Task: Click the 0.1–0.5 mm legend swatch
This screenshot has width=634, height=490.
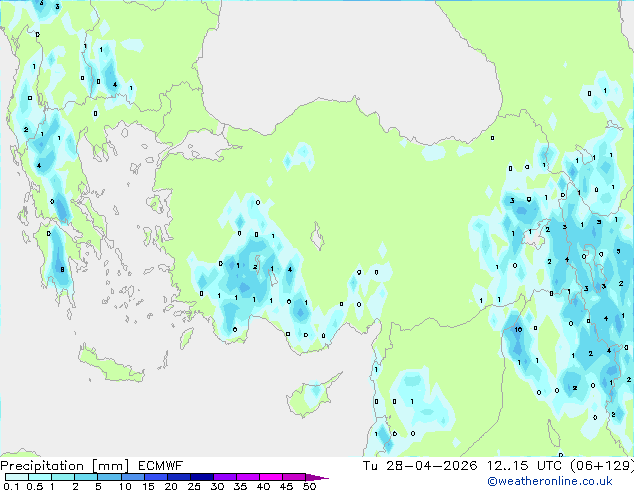Action: click(17, 477)
